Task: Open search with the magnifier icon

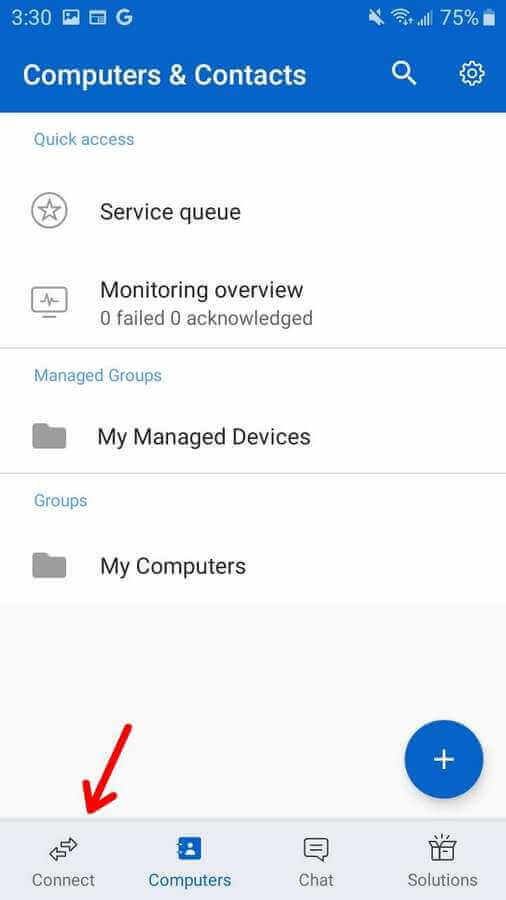Action: click(403, 74)
